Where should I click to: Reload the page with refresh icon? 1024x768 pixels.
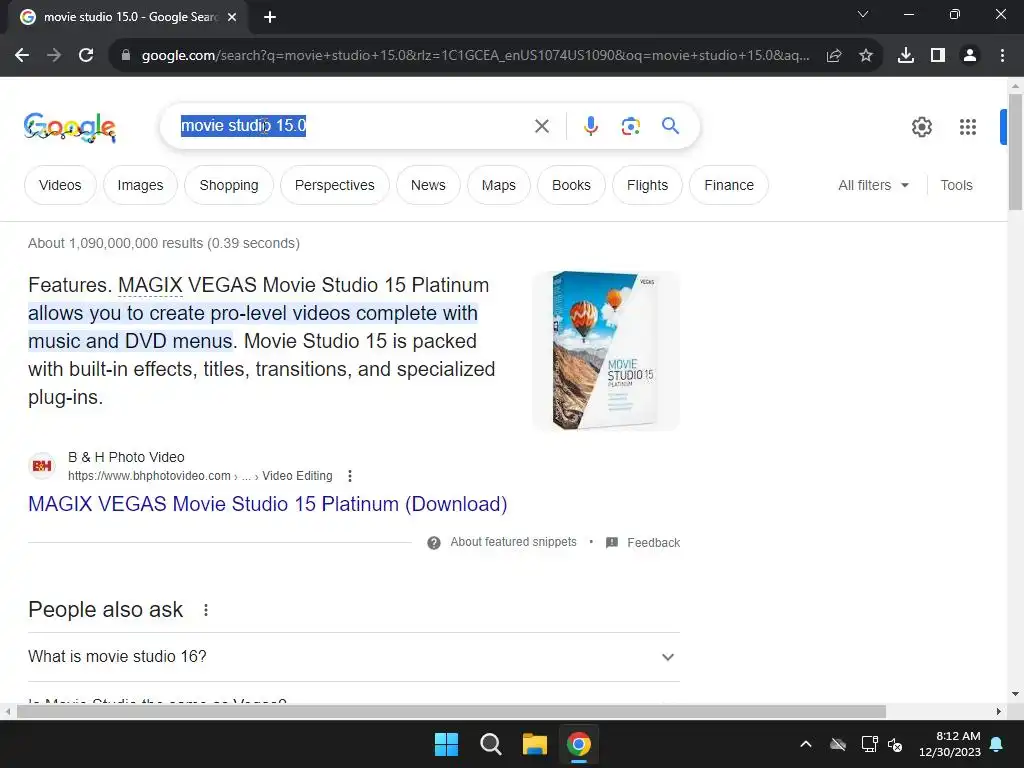(86, 56)
